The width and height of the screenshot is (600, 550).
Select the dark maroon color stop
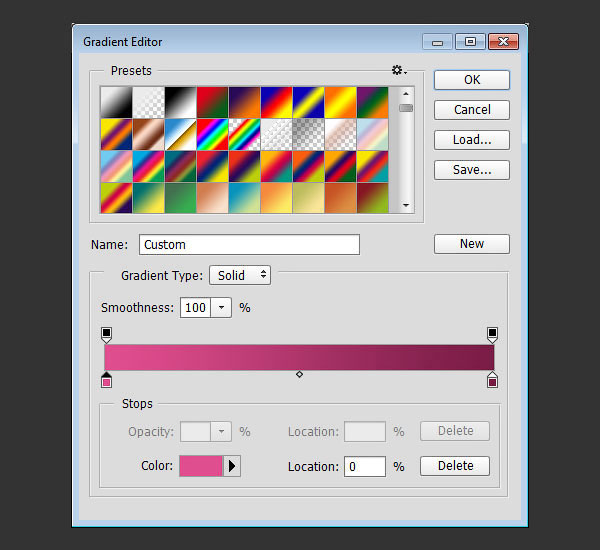pos(492,380)
